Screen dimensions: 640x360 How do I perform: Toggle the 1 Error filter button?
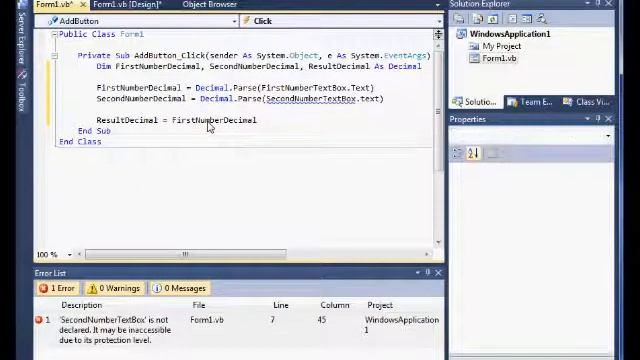point(57,289)
